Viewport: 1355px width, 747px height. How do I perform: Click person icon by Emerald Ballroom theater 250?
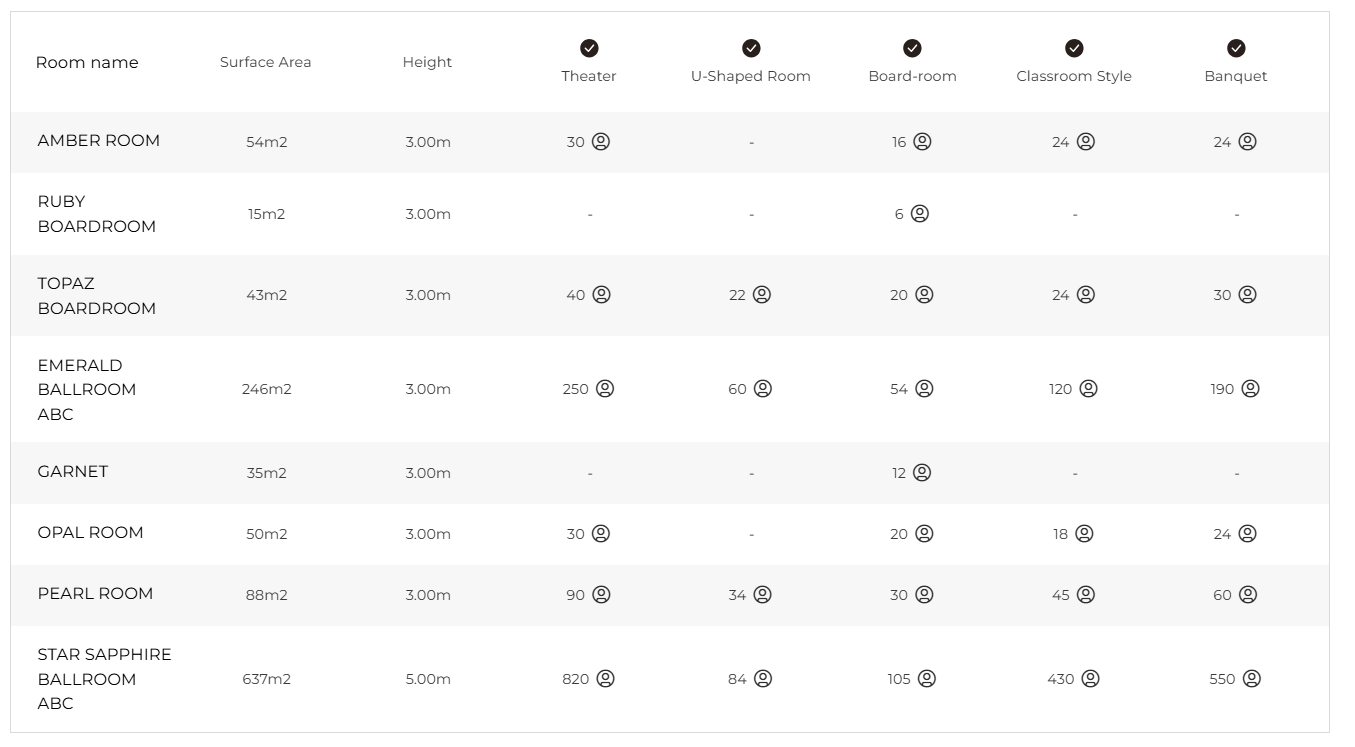[x=605, y=389]
